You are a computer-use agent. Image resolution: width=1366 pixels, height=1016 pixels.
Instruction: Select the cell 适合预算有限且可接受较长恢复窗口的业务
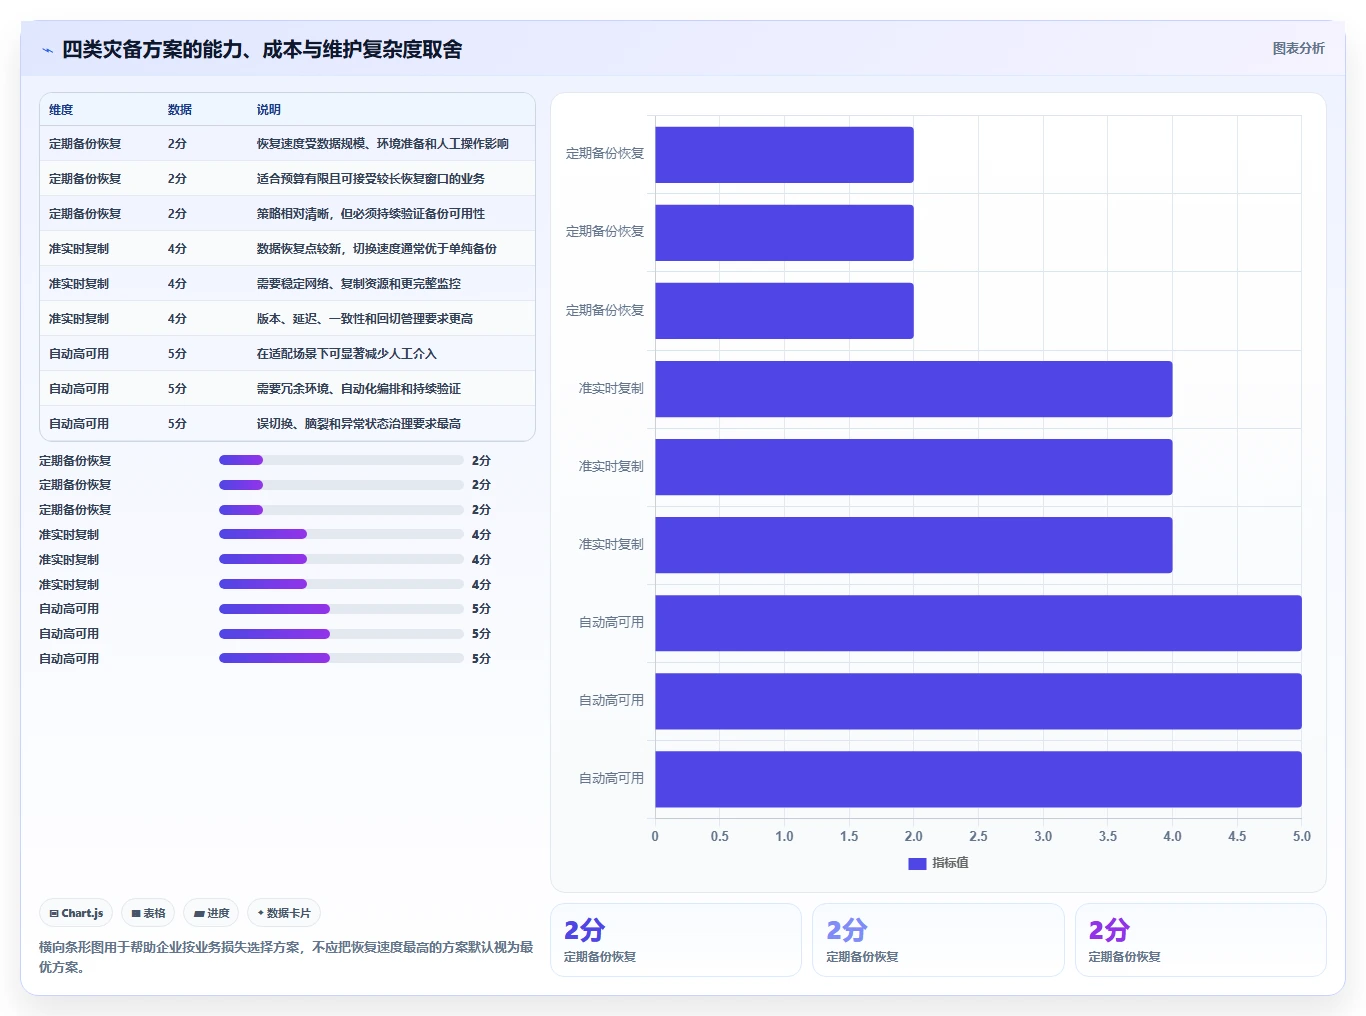coord(371,179)
